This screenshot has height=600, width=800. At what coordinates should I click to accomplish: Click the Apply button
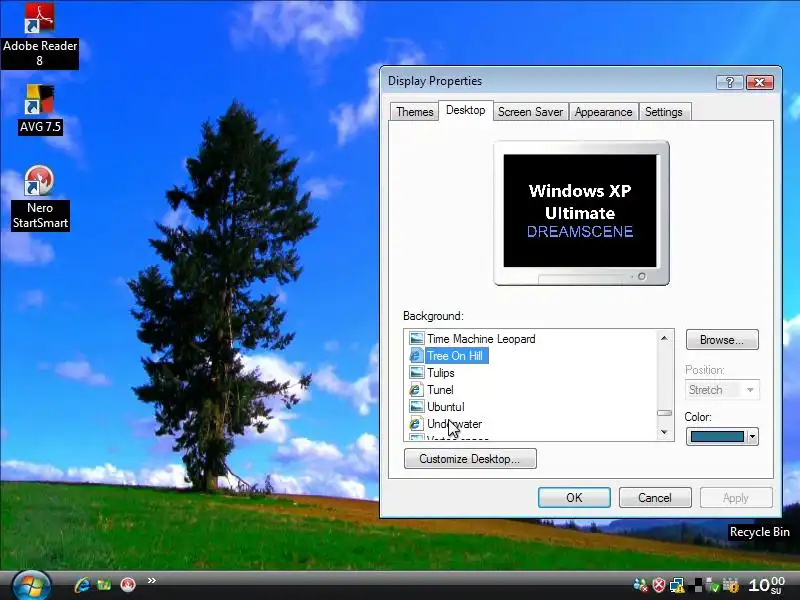[736, 497]
